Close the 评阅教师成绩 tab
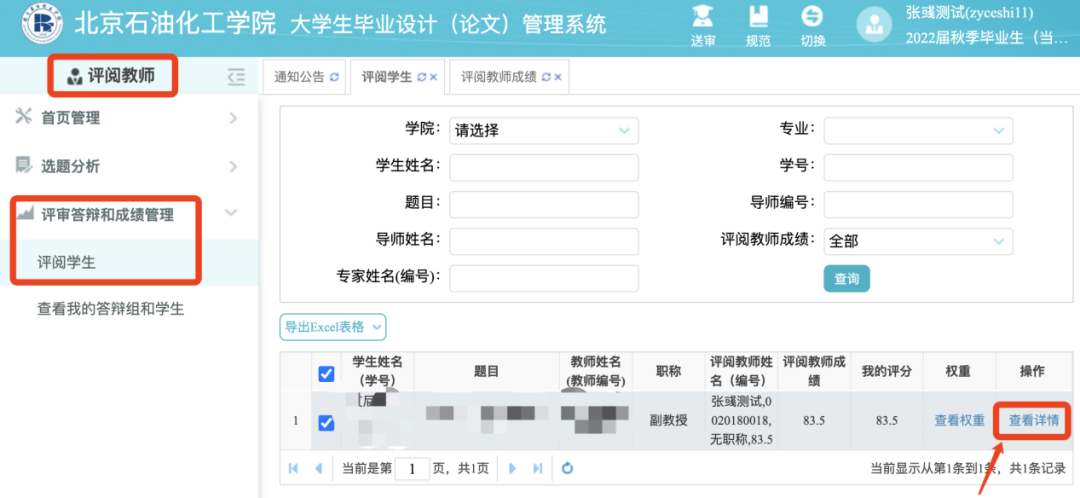 click(558, 77)
